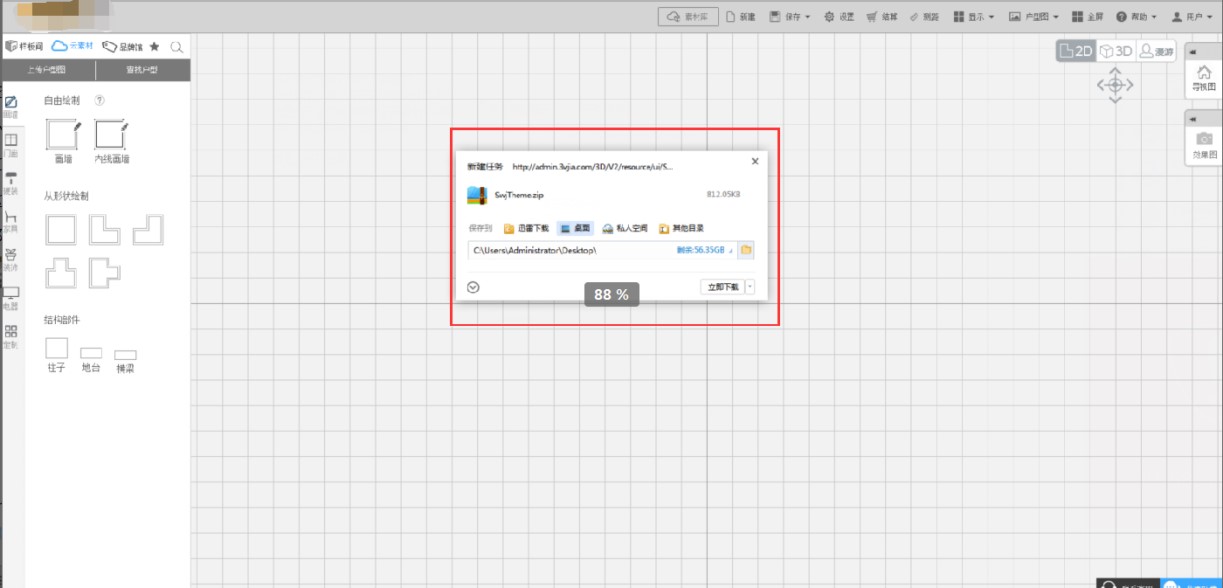The image size is (1223, 588).
Task: Open the 保存 save dropdown
Action: pyautogui.click(x=790, y=17)
